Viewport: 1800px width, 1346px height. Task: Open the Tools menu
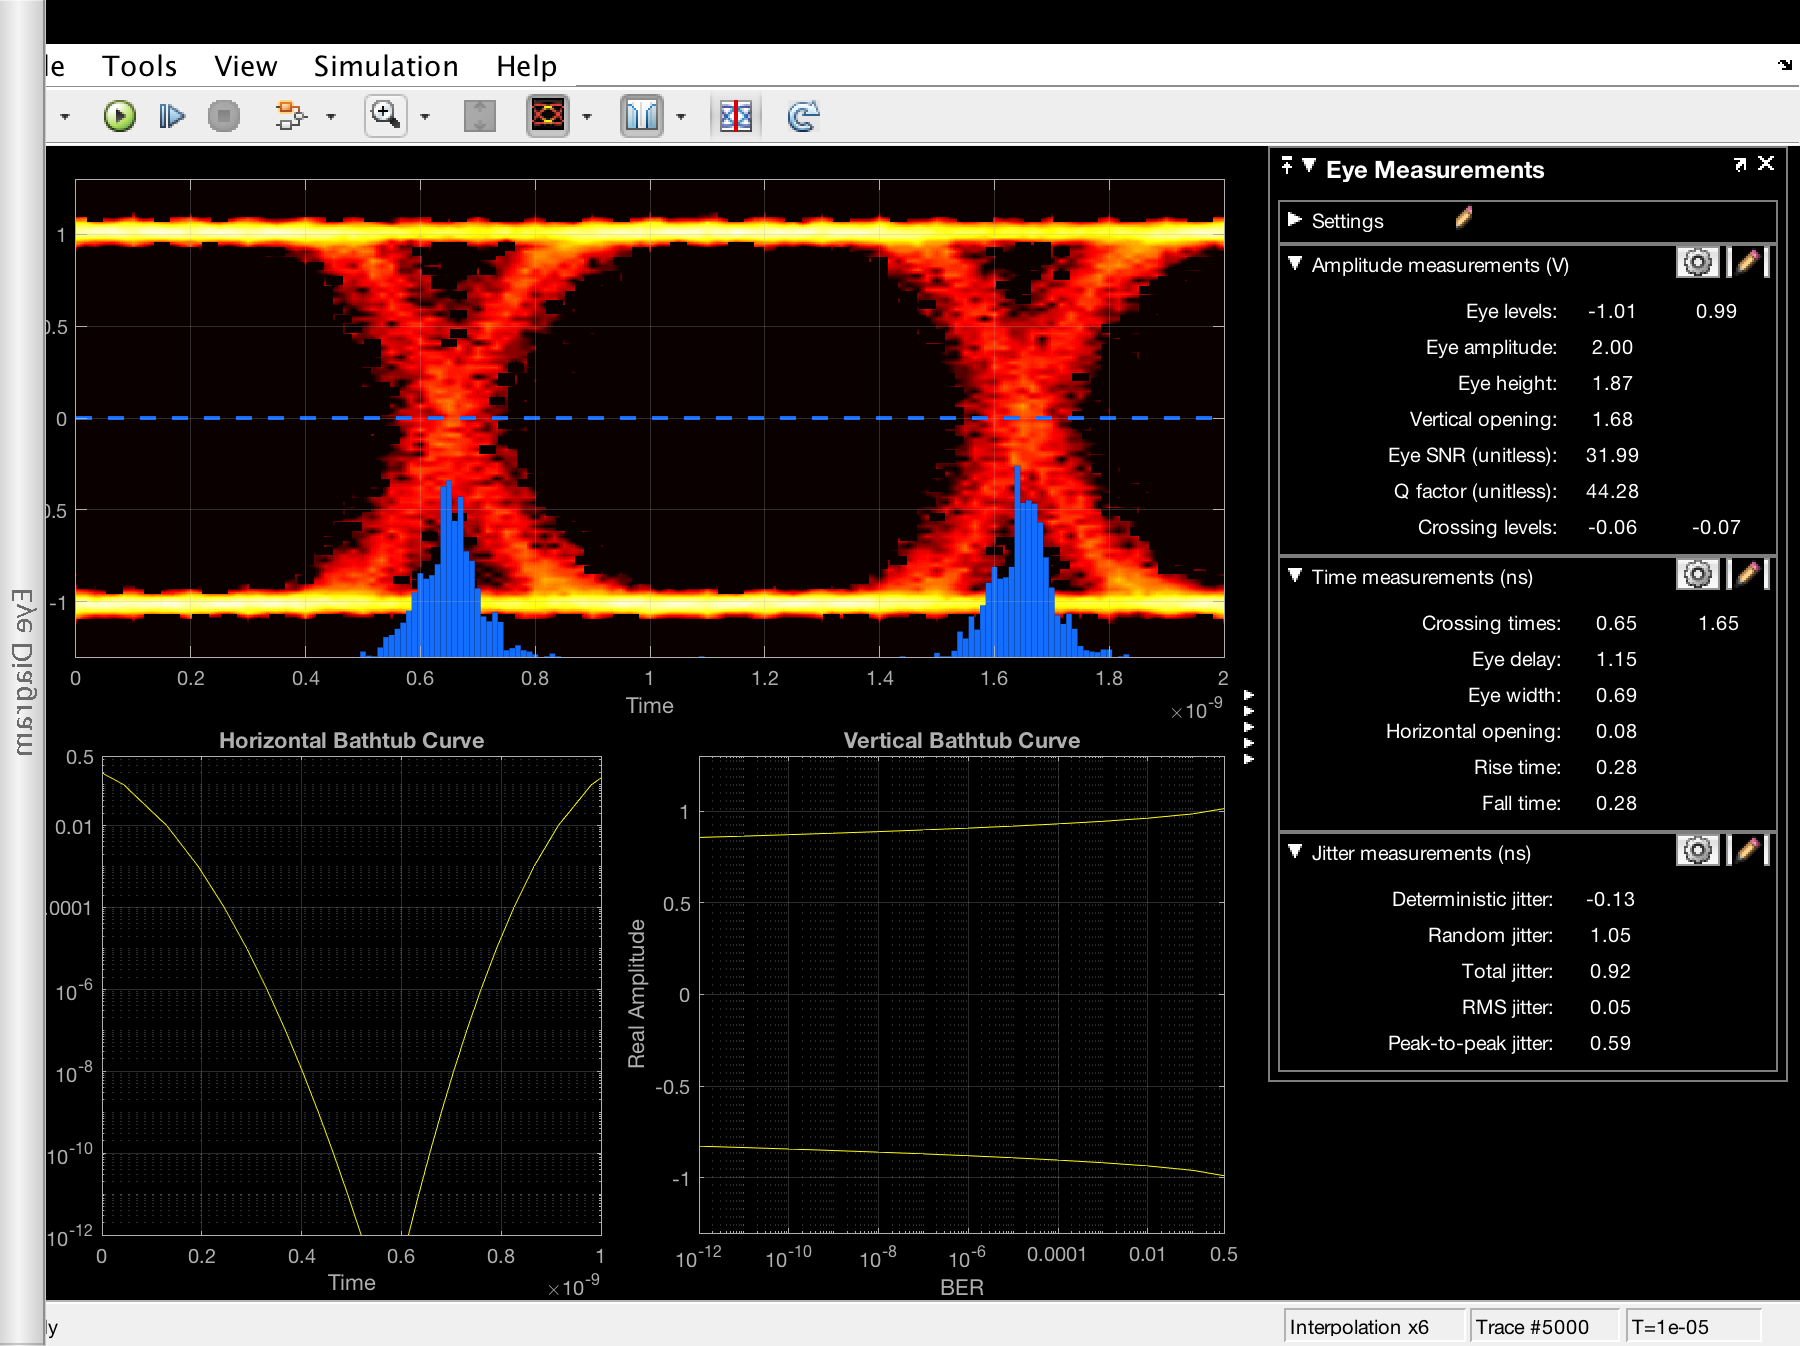click(x=139, y=66)
